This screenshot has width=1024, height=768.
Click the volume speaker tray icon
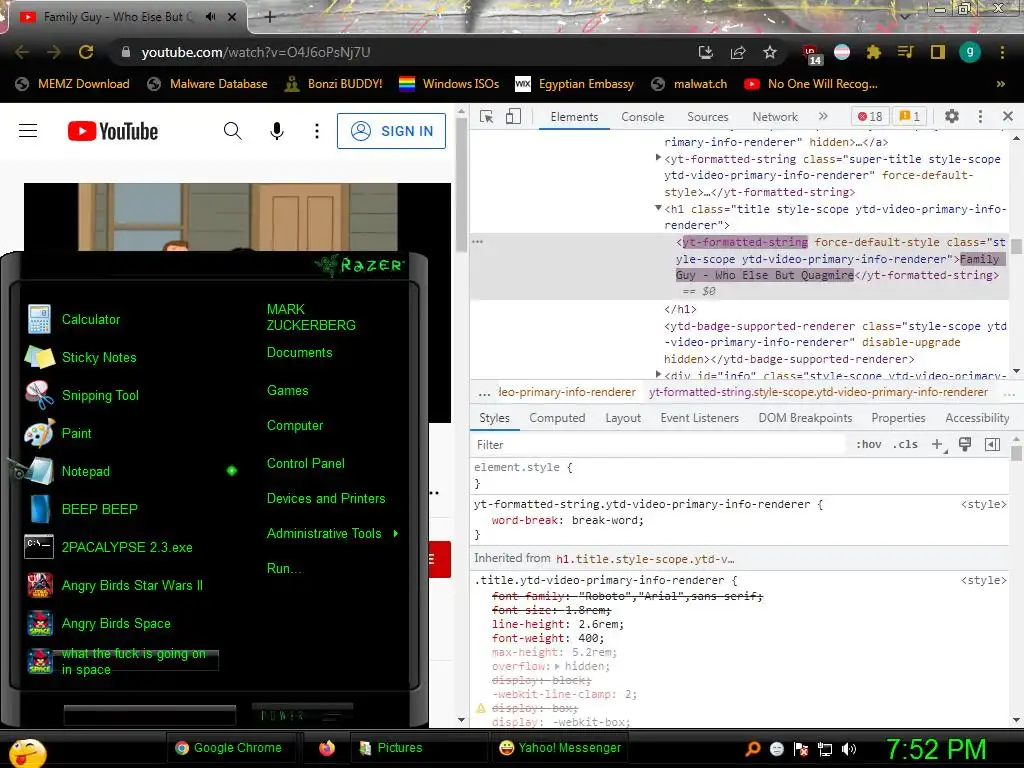coord(849,749)
